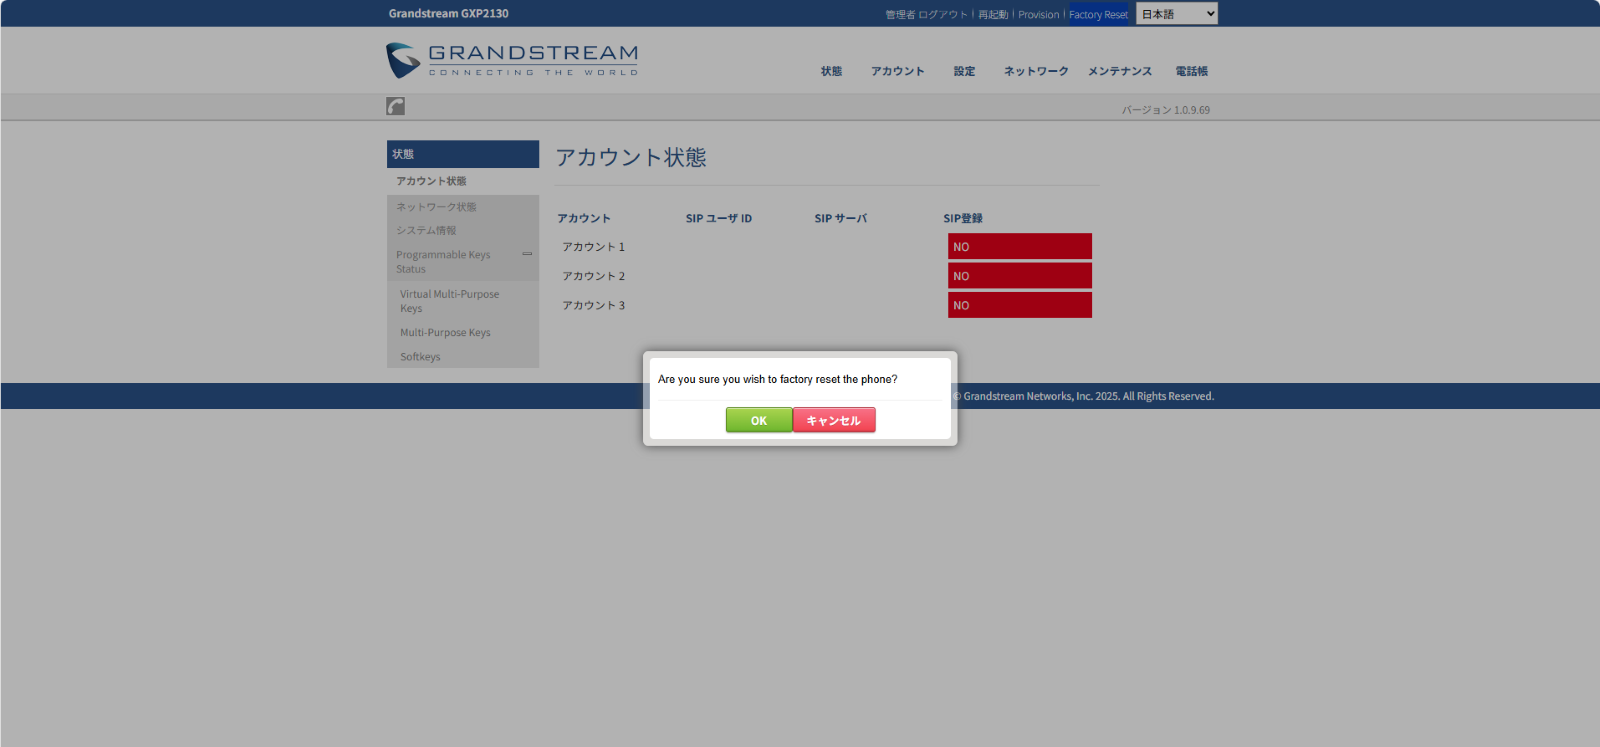Confirm factory reset with OK button

click(759, 420)
